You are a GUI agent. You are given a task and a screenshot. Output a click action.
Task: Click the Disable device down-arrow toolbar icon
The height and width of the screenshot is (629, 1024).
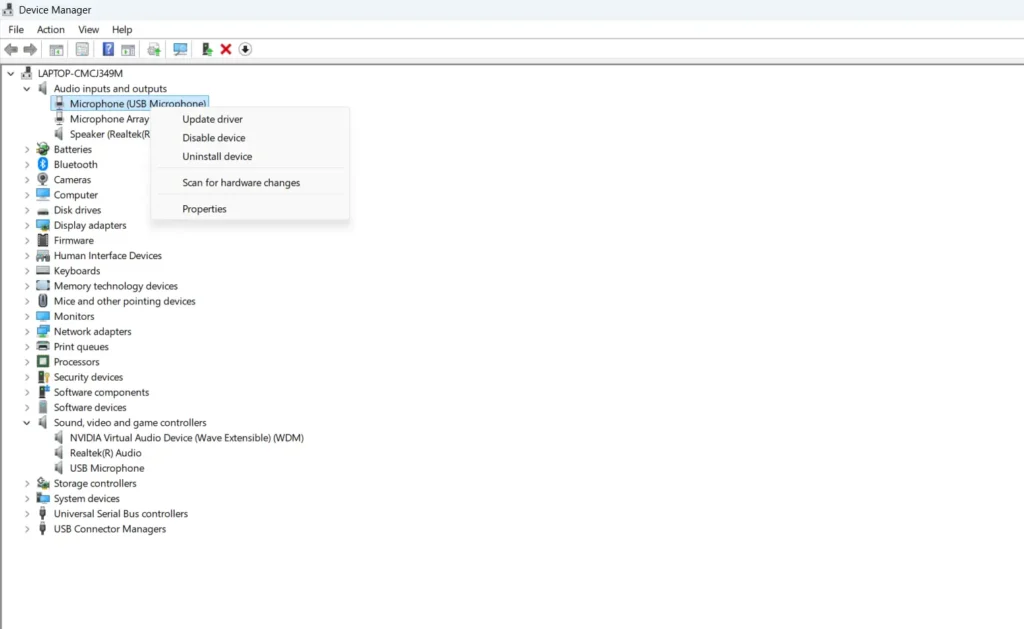pos(244,48)
